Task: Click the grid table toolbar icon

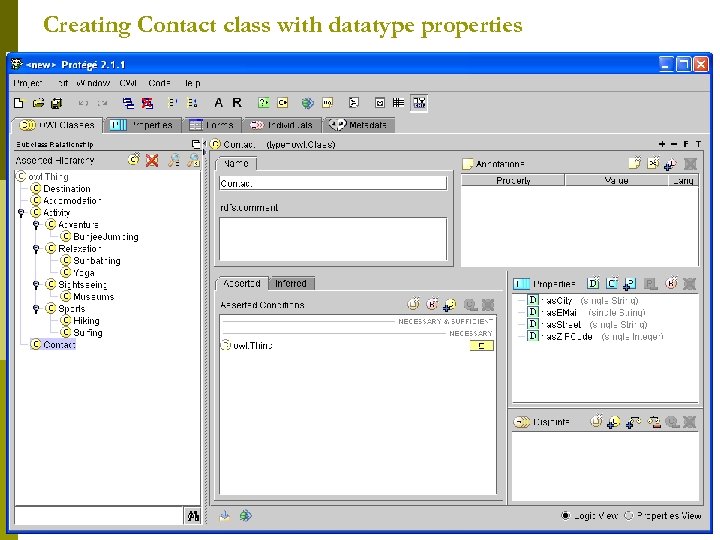Action: click(x=398, y=102)
